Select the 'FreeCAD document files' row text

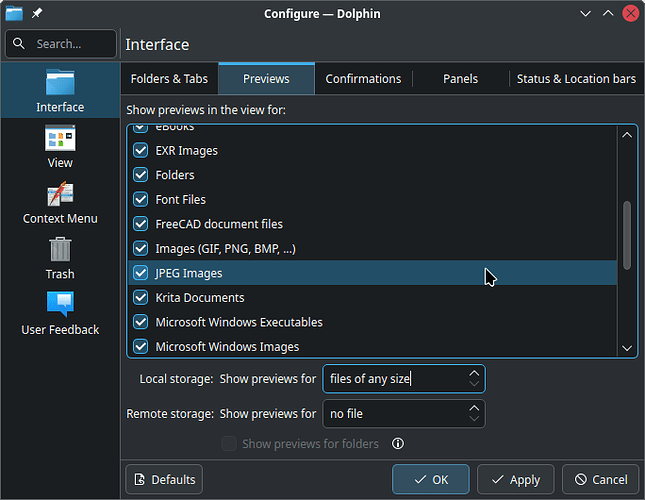click(219, 224)
